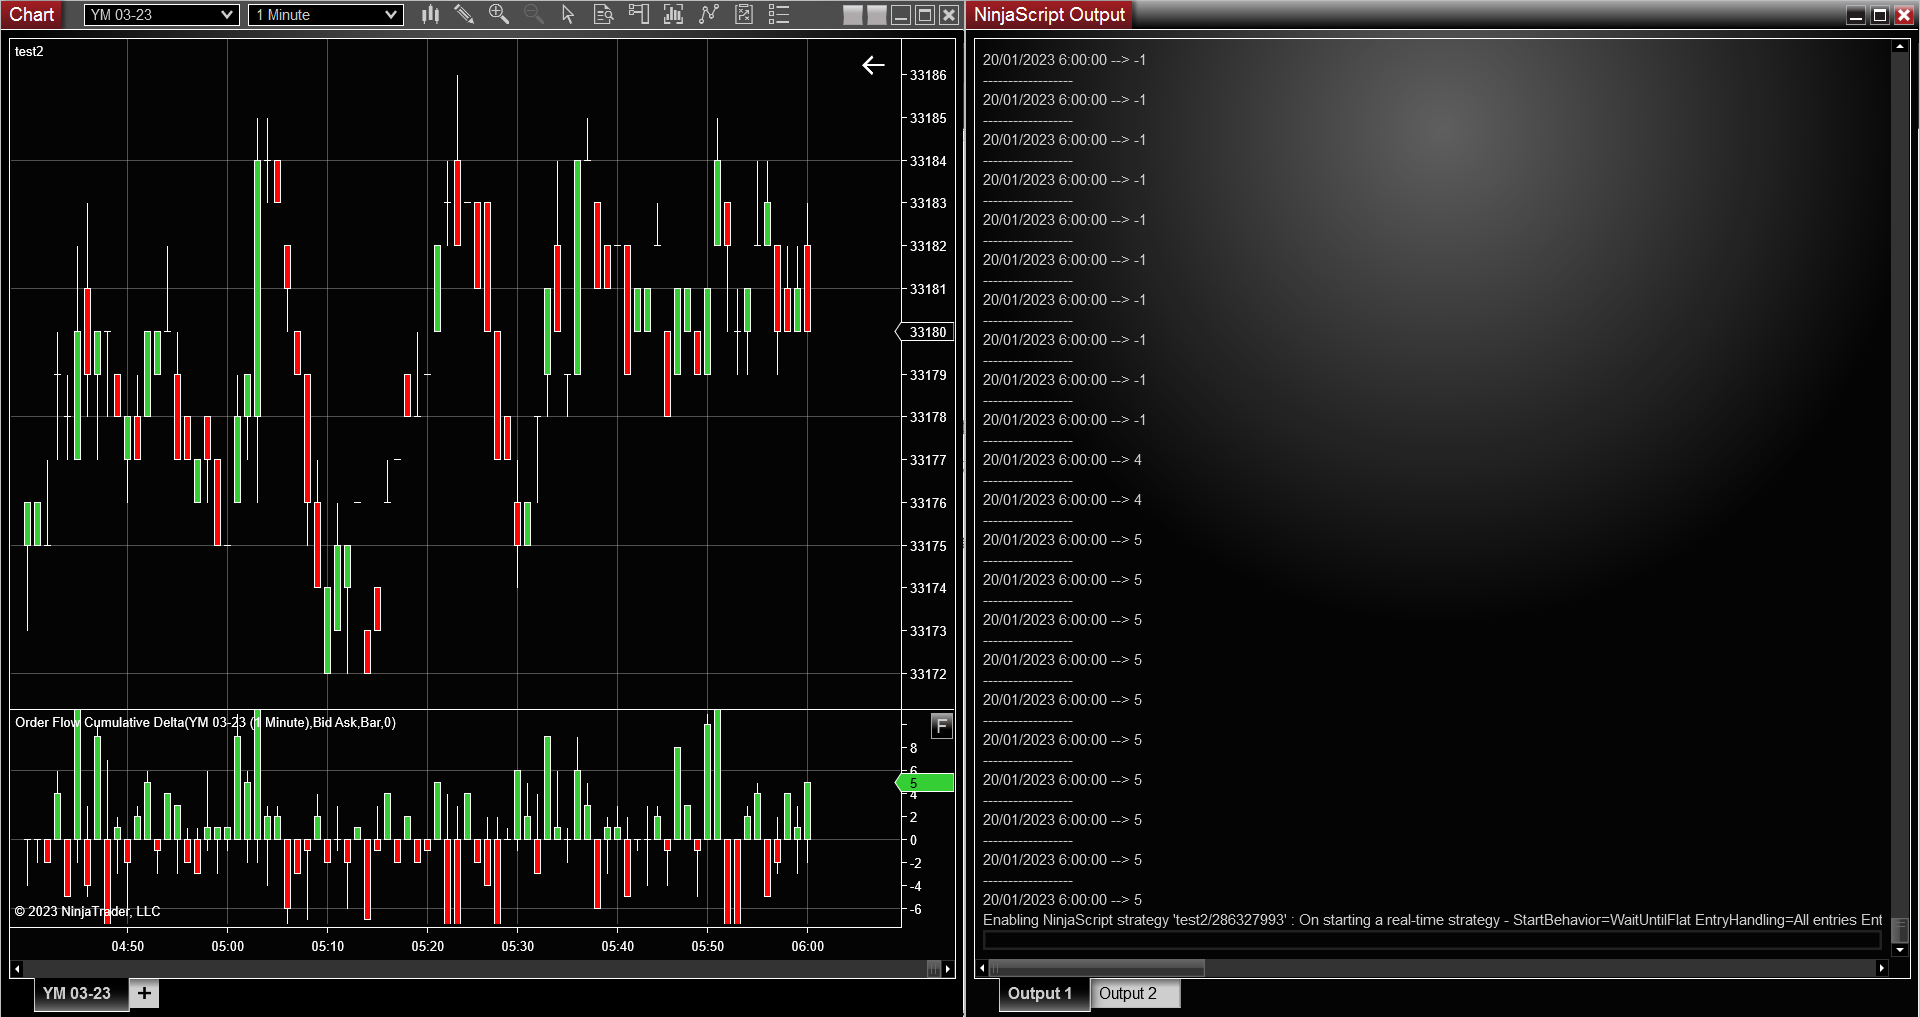Click the Chart window title label
The height and width of the screenshot is (1017, 1920).
click(x=32, y=14)
